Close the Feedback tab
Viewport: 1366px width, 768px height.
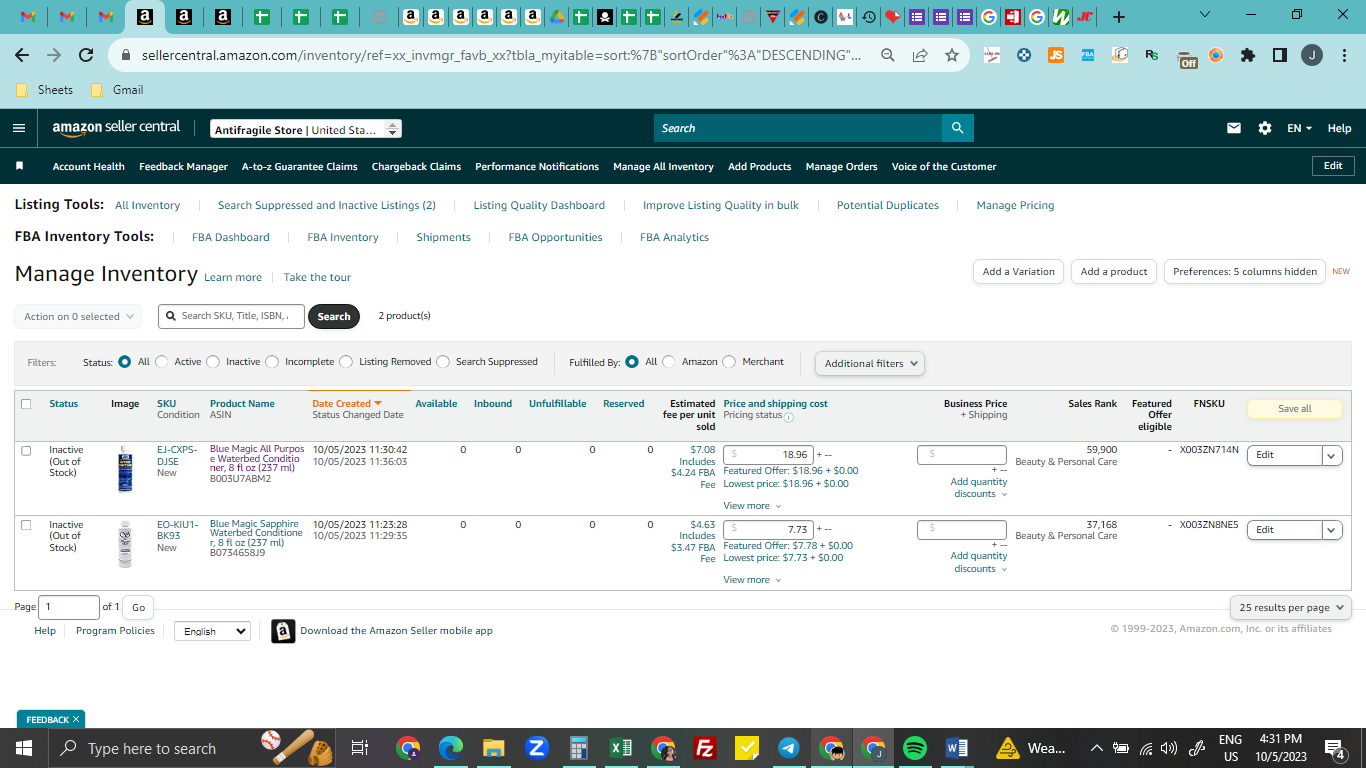point(76,719)
